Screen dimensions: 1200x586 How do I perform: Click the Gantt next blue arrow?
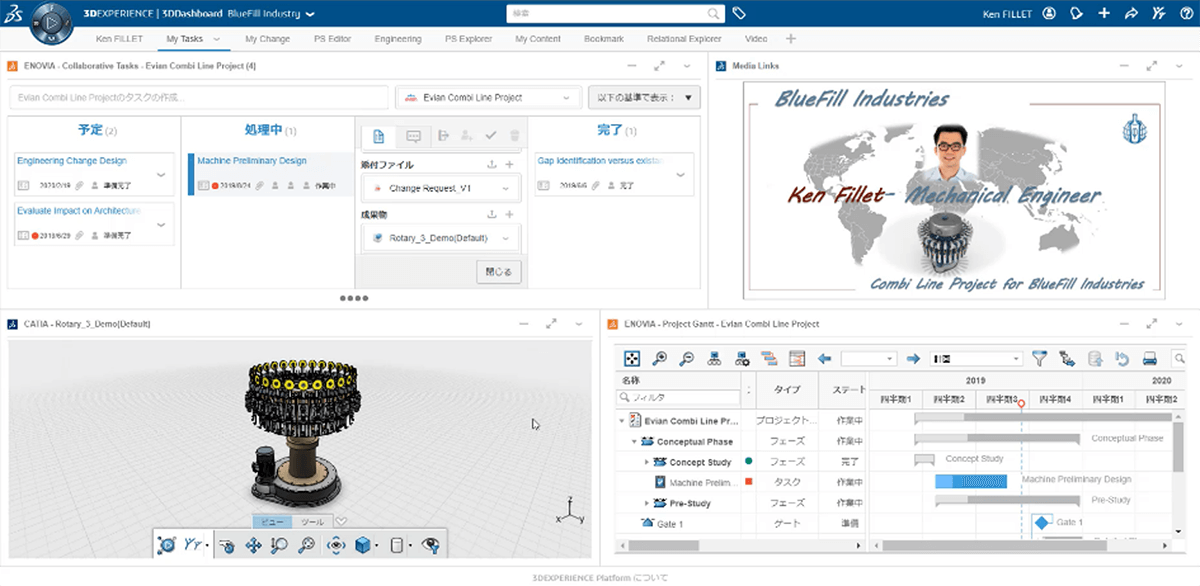click(x=912, y=358)
